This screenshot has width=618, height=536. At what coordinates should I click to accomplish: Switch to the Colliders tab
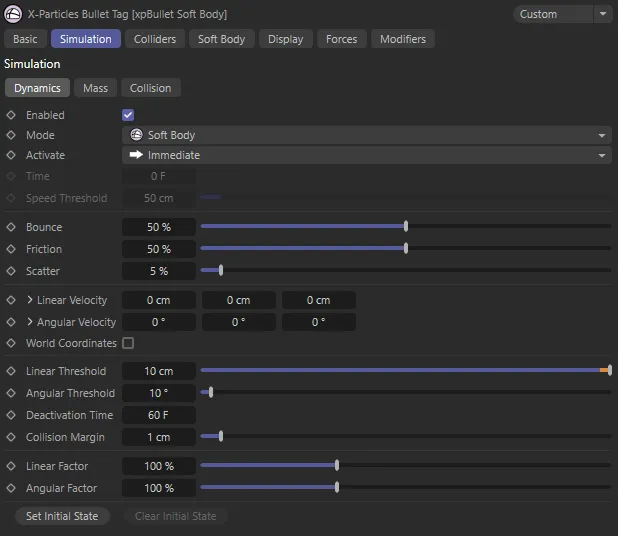pos(155,39)
